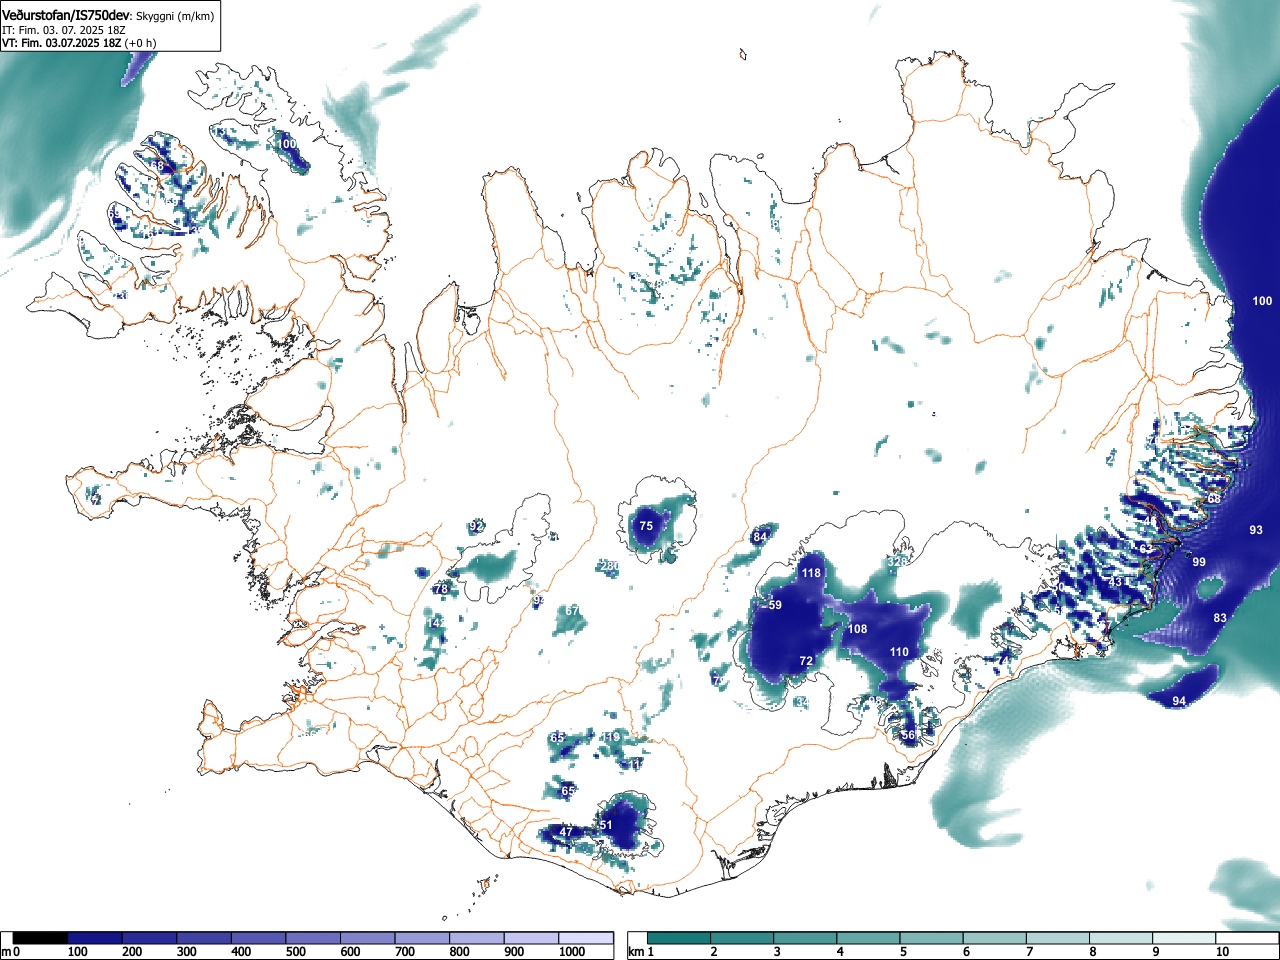
Task: Click the '67' value label
Action: coord(572,610)
